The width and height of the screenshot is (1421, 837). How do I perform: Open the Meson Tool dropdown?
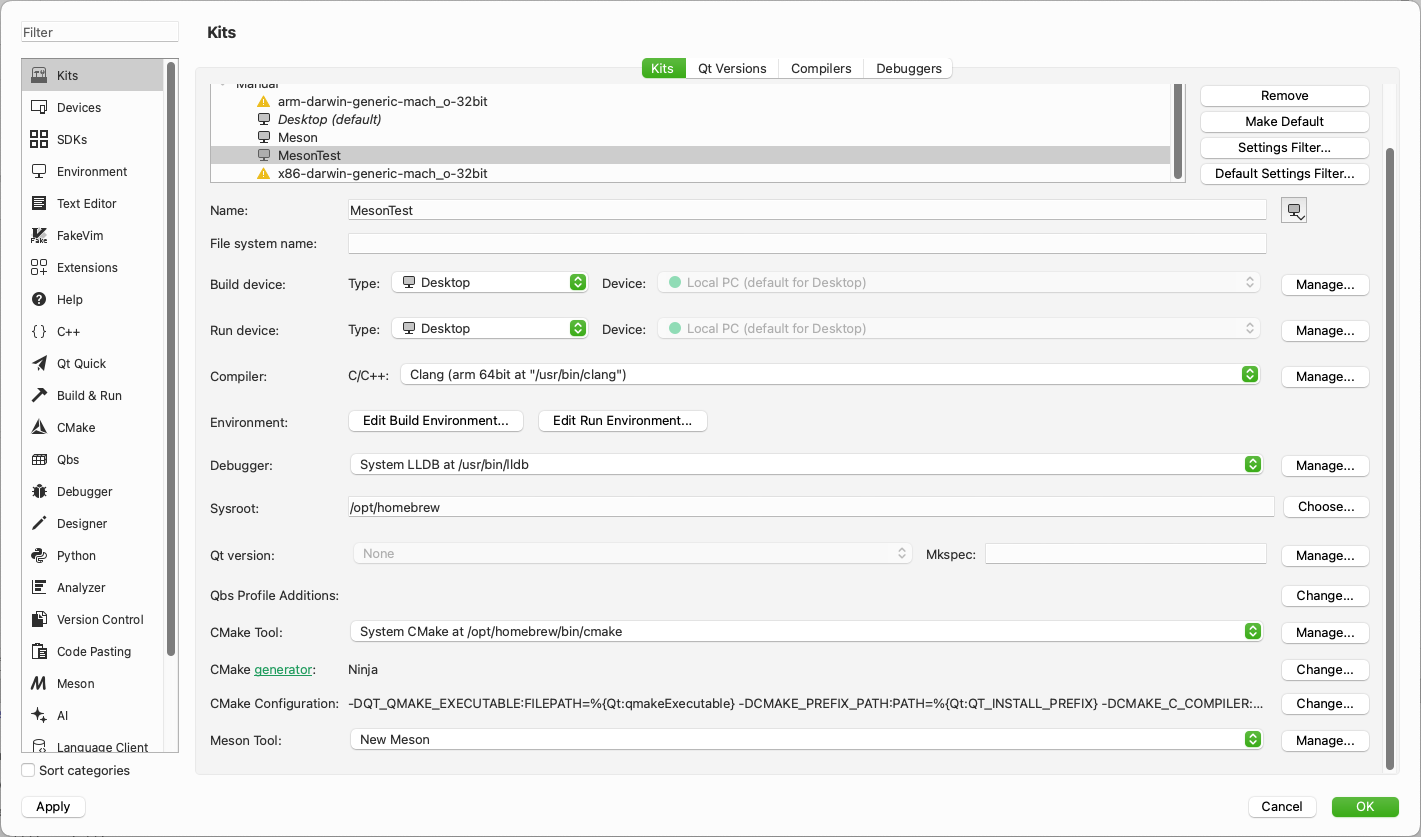(x=804, y=740)
